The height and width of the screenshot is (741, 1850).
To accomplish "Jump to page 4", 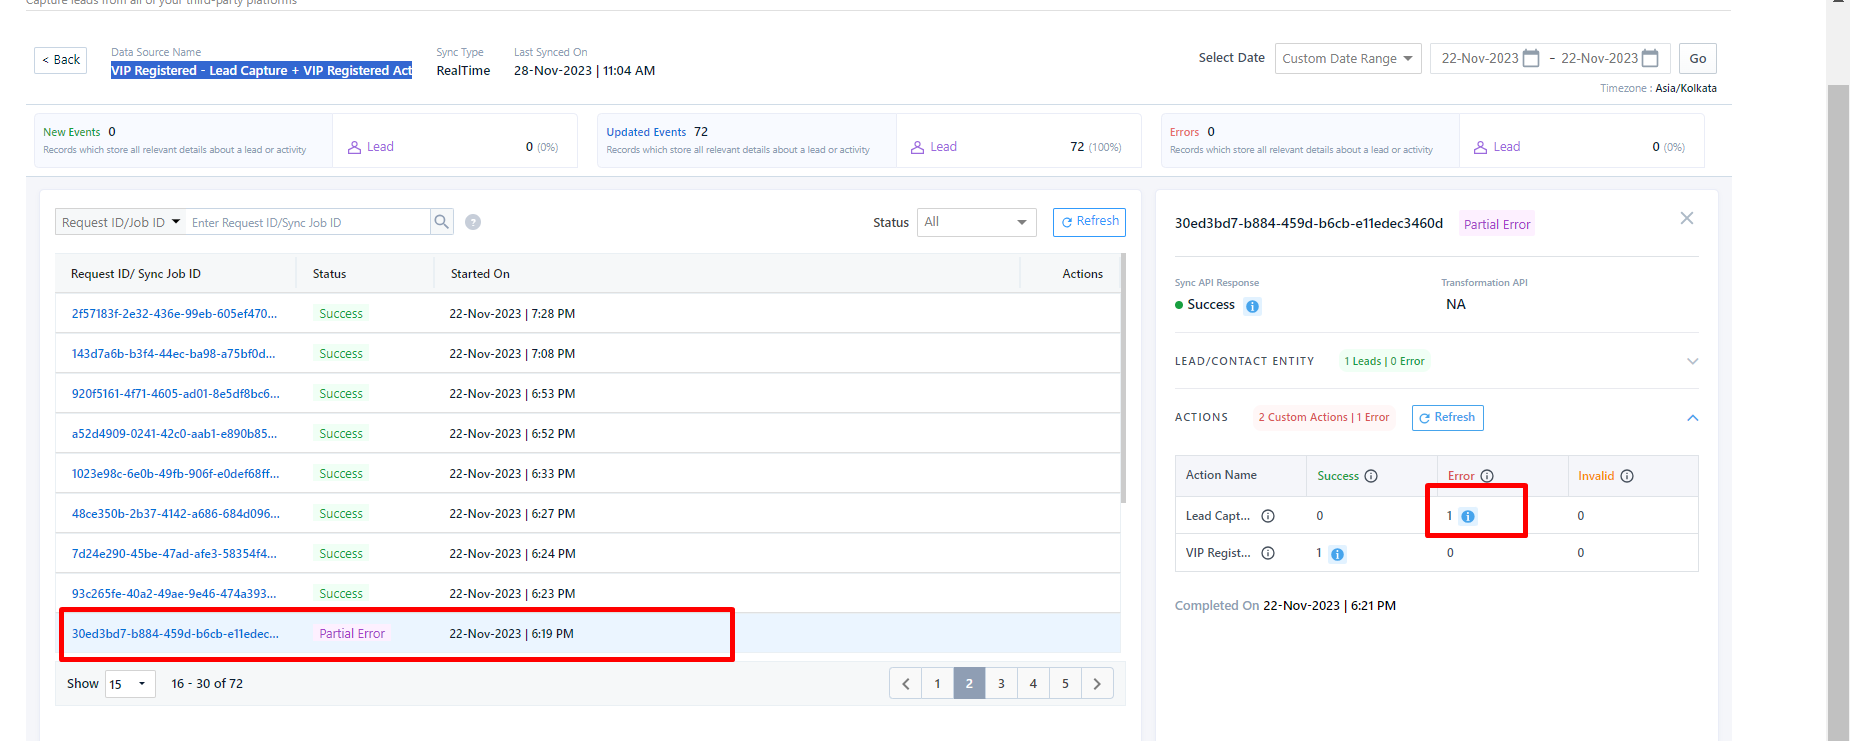I will (x=1033, y=684).
